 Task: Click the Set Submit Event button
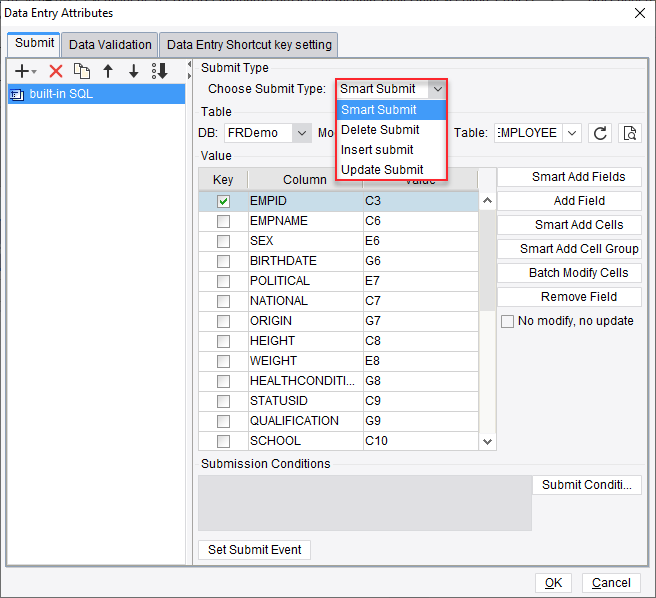[254, 550]
